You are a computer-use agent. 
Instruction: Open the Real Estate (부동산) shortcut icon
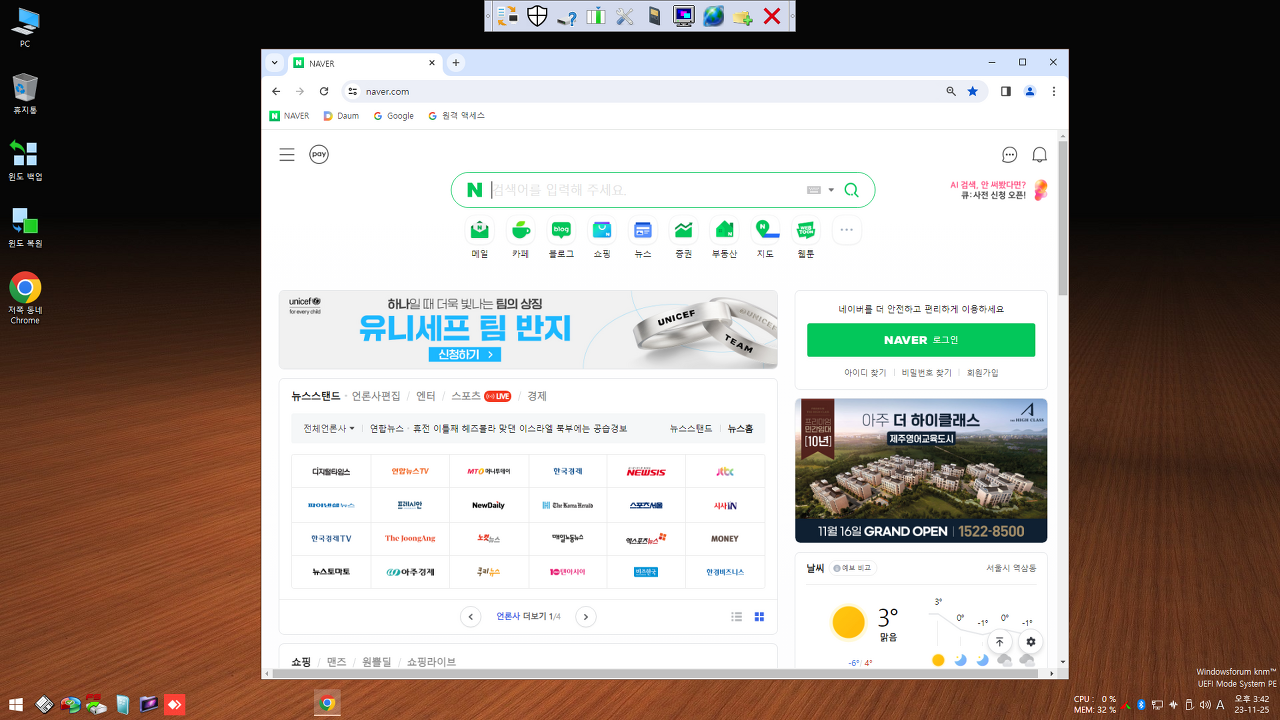724,230
